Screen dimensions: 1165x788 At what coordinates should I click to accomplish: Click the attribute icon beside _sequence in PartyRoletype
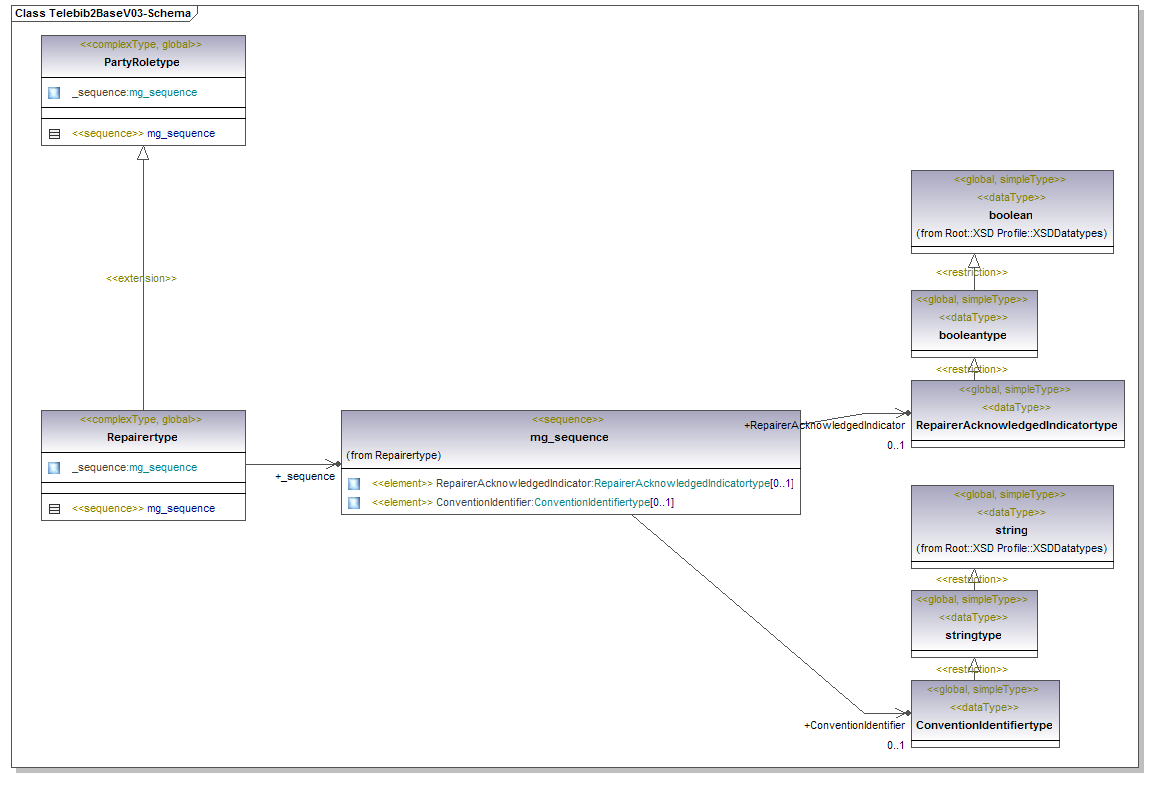tap(54, 92)
